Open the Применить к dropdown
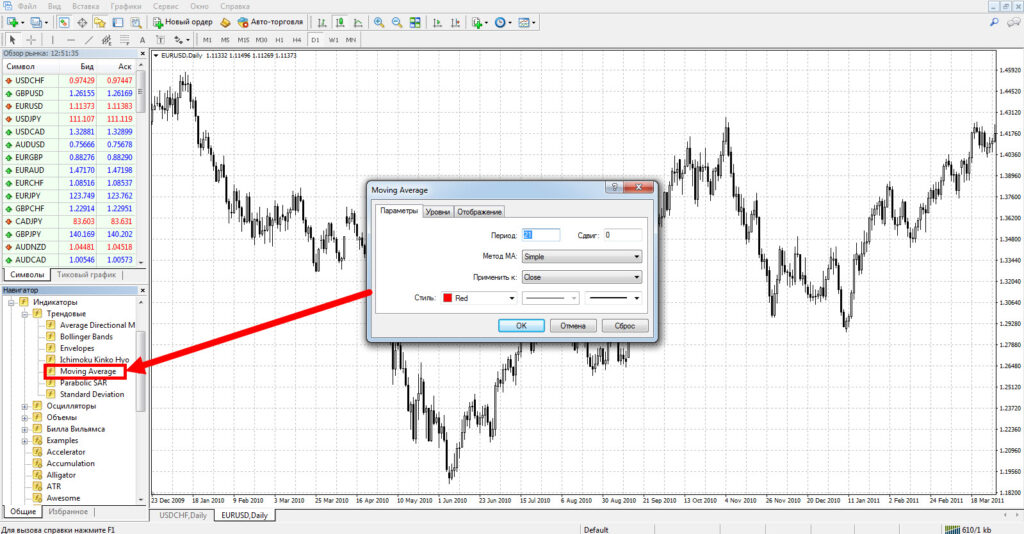 [x=581, y=277]
